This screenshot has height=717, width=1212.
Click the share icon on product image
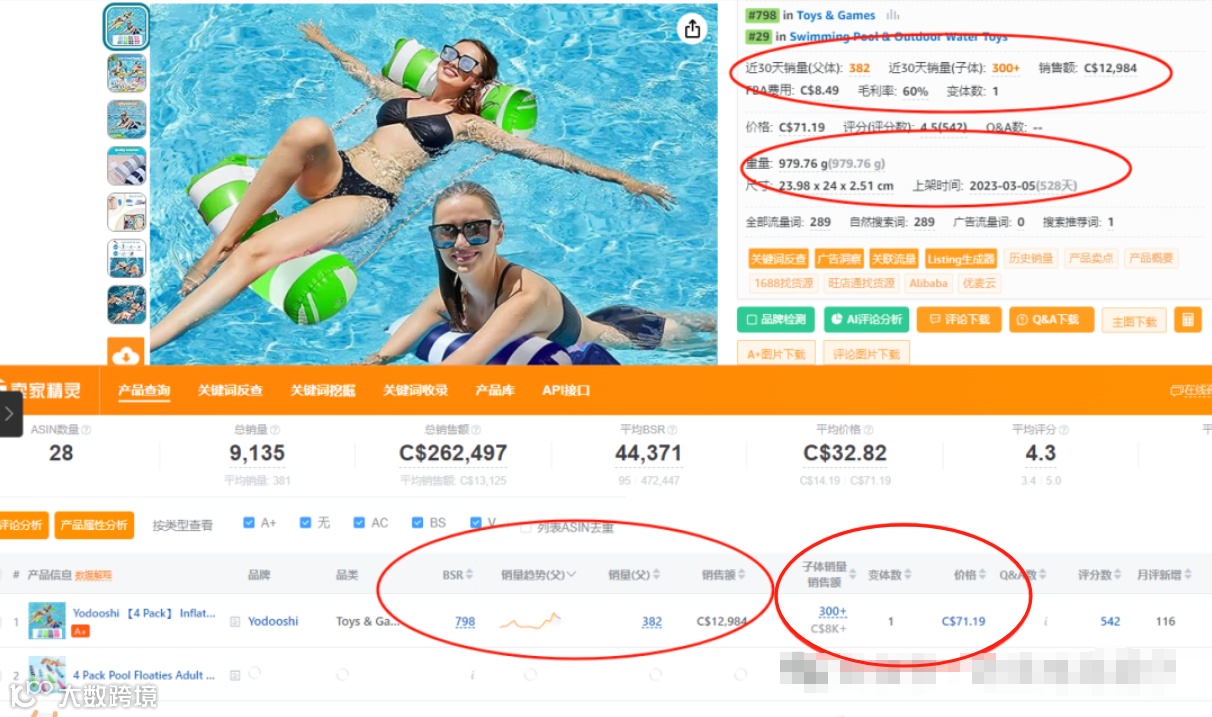(692, 29)
